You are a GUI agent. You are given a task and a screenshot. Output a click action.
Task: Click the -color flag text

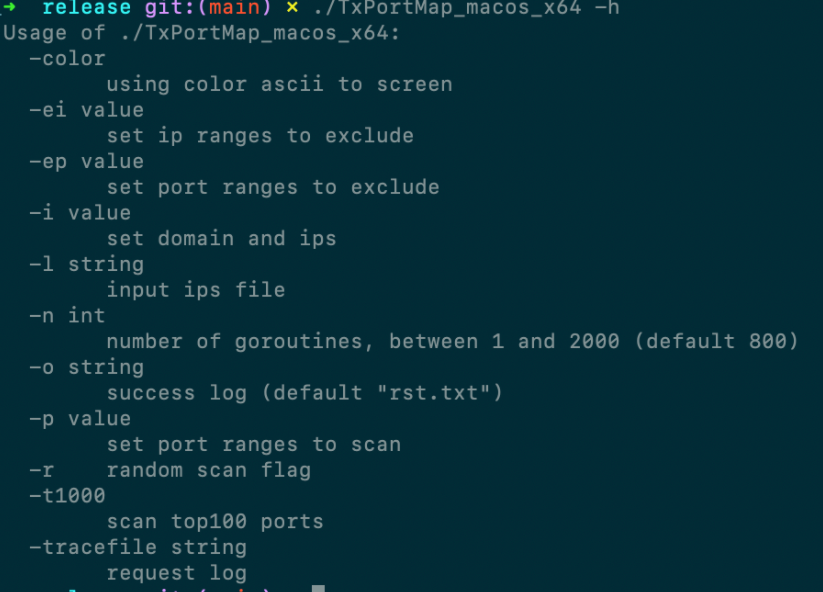67,58
